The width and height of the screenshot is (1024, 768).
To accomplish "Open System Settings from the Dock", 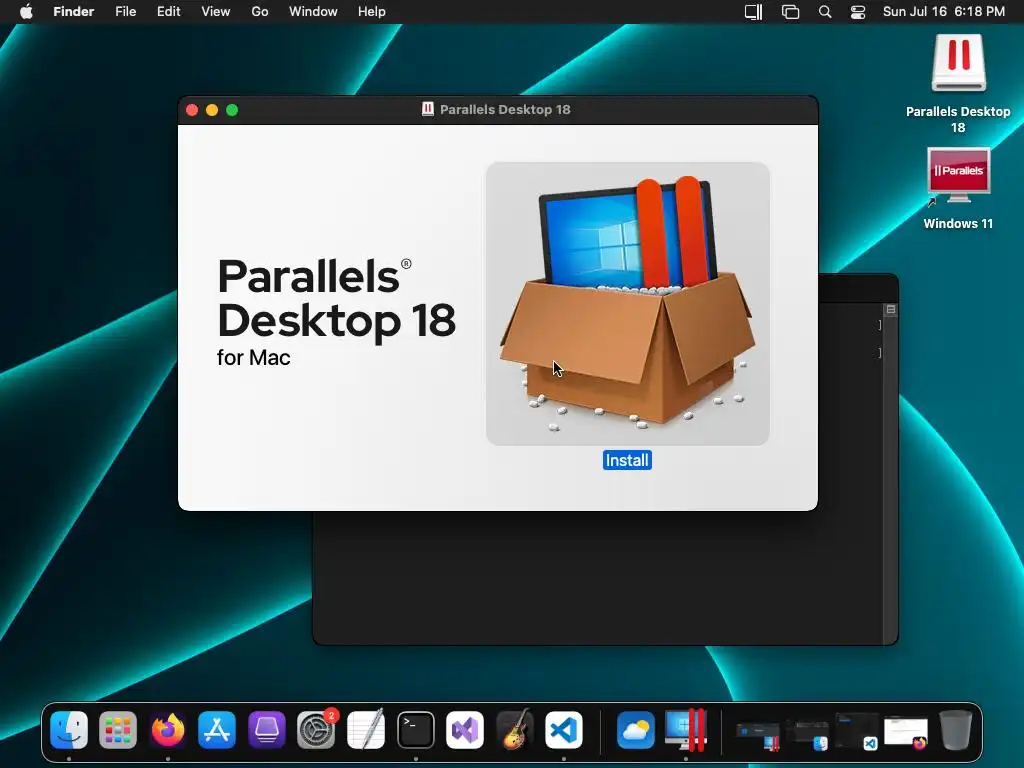I will [316, 729].
